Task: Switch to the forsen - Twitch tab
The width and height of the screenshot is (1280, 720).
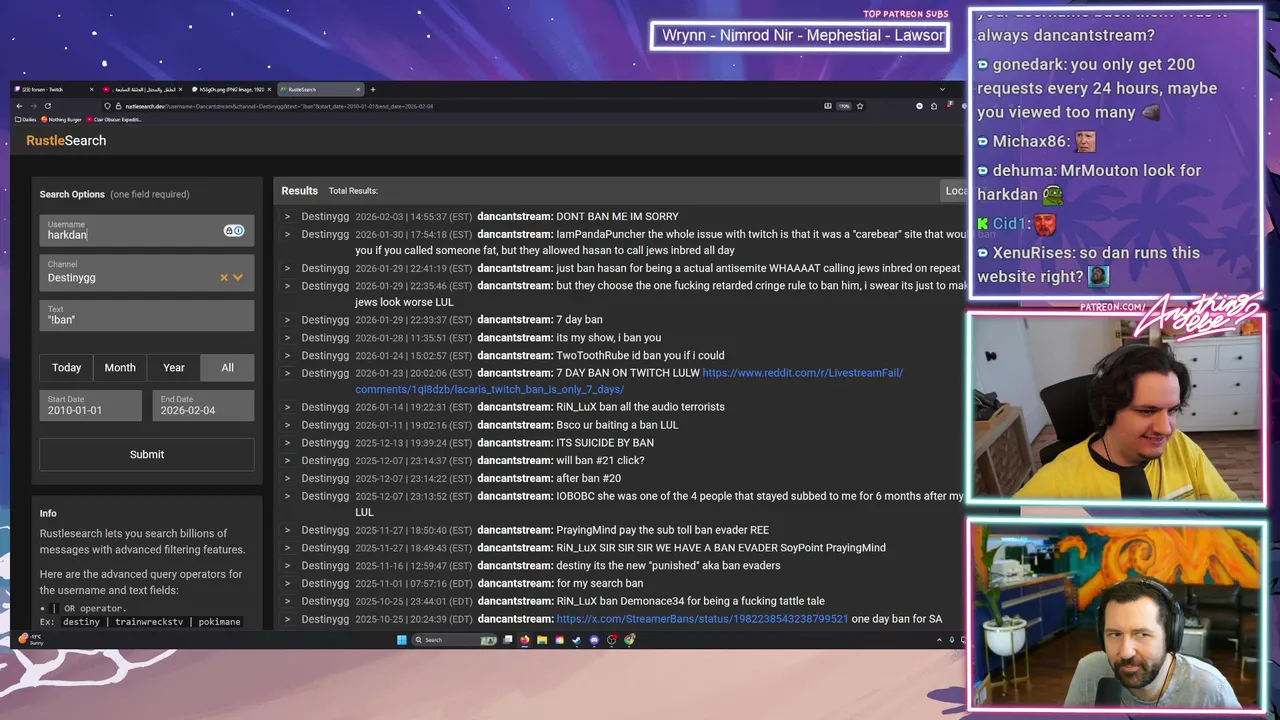Action: click(53, 89)
